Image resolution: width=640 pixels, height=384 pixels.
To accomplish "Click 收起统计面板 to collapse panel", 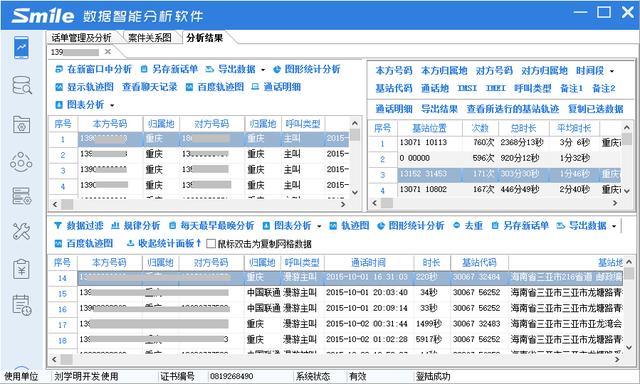I will click(164, 244).
